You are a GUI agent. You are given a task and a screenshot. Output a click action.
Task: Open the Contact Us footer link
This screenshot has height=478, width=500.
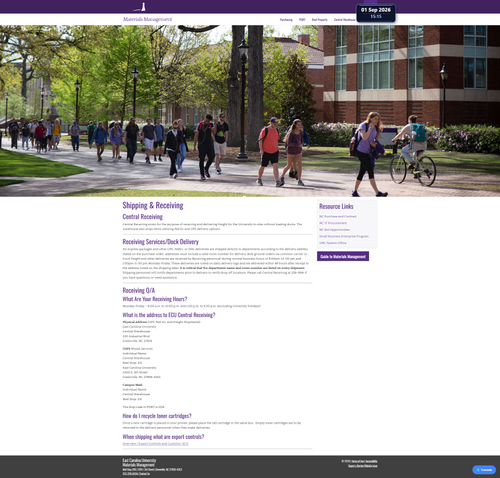[x=145, y=474]
